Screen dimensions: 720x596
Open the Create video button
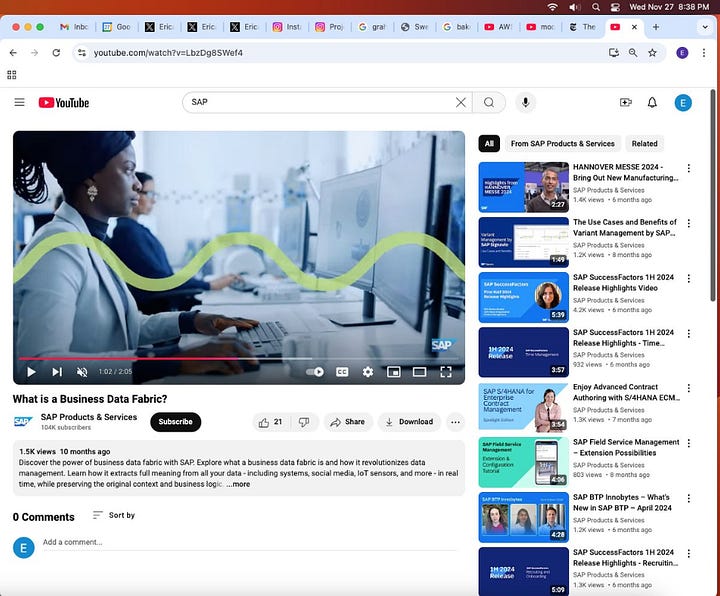pos(625,102)
